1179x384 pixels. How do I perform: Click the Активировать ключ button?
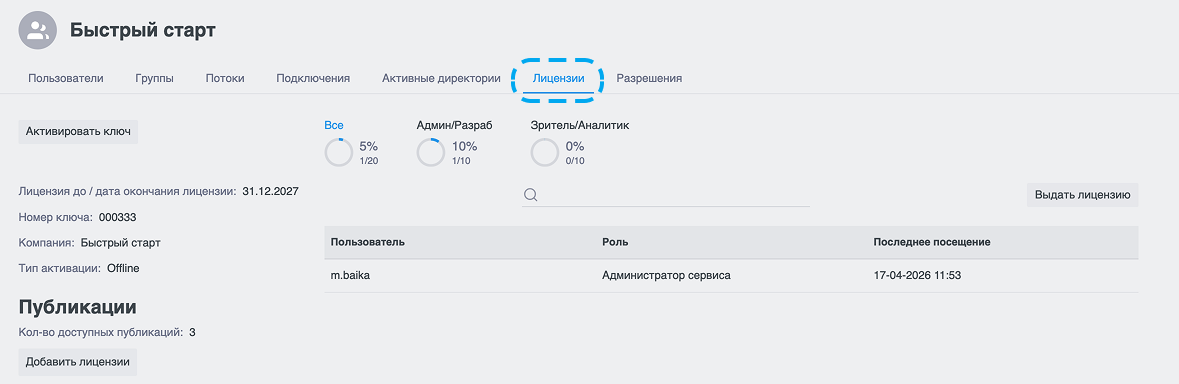pyautogui.click(x=78, y=132)
